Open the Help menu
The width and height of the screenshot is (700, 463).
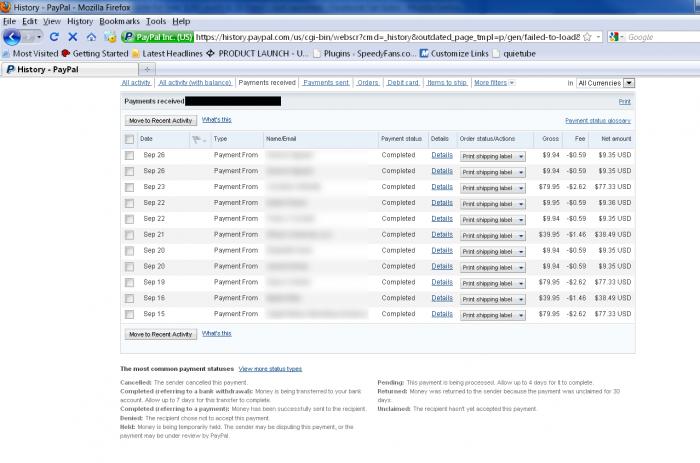[x=181, y=21]
